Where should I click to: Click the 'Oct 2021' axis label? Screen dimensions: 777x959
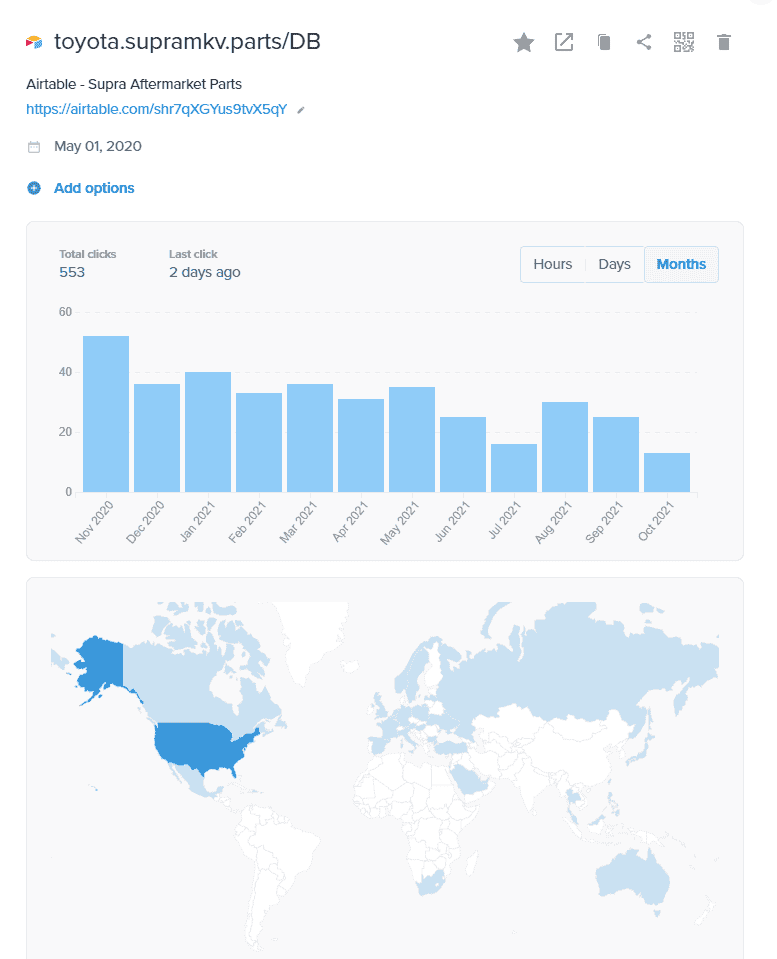point(655,521)
